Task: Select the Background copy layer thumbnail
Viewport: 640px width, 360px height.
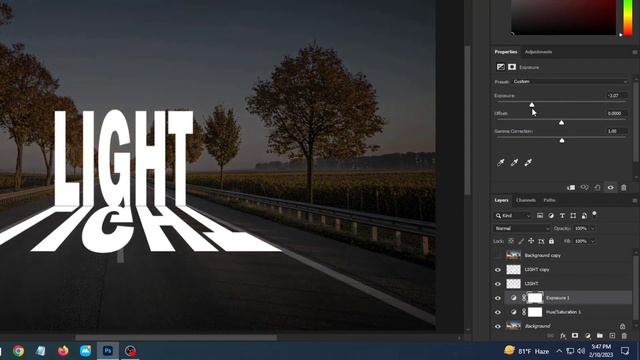Action: (x=513, y=255)
